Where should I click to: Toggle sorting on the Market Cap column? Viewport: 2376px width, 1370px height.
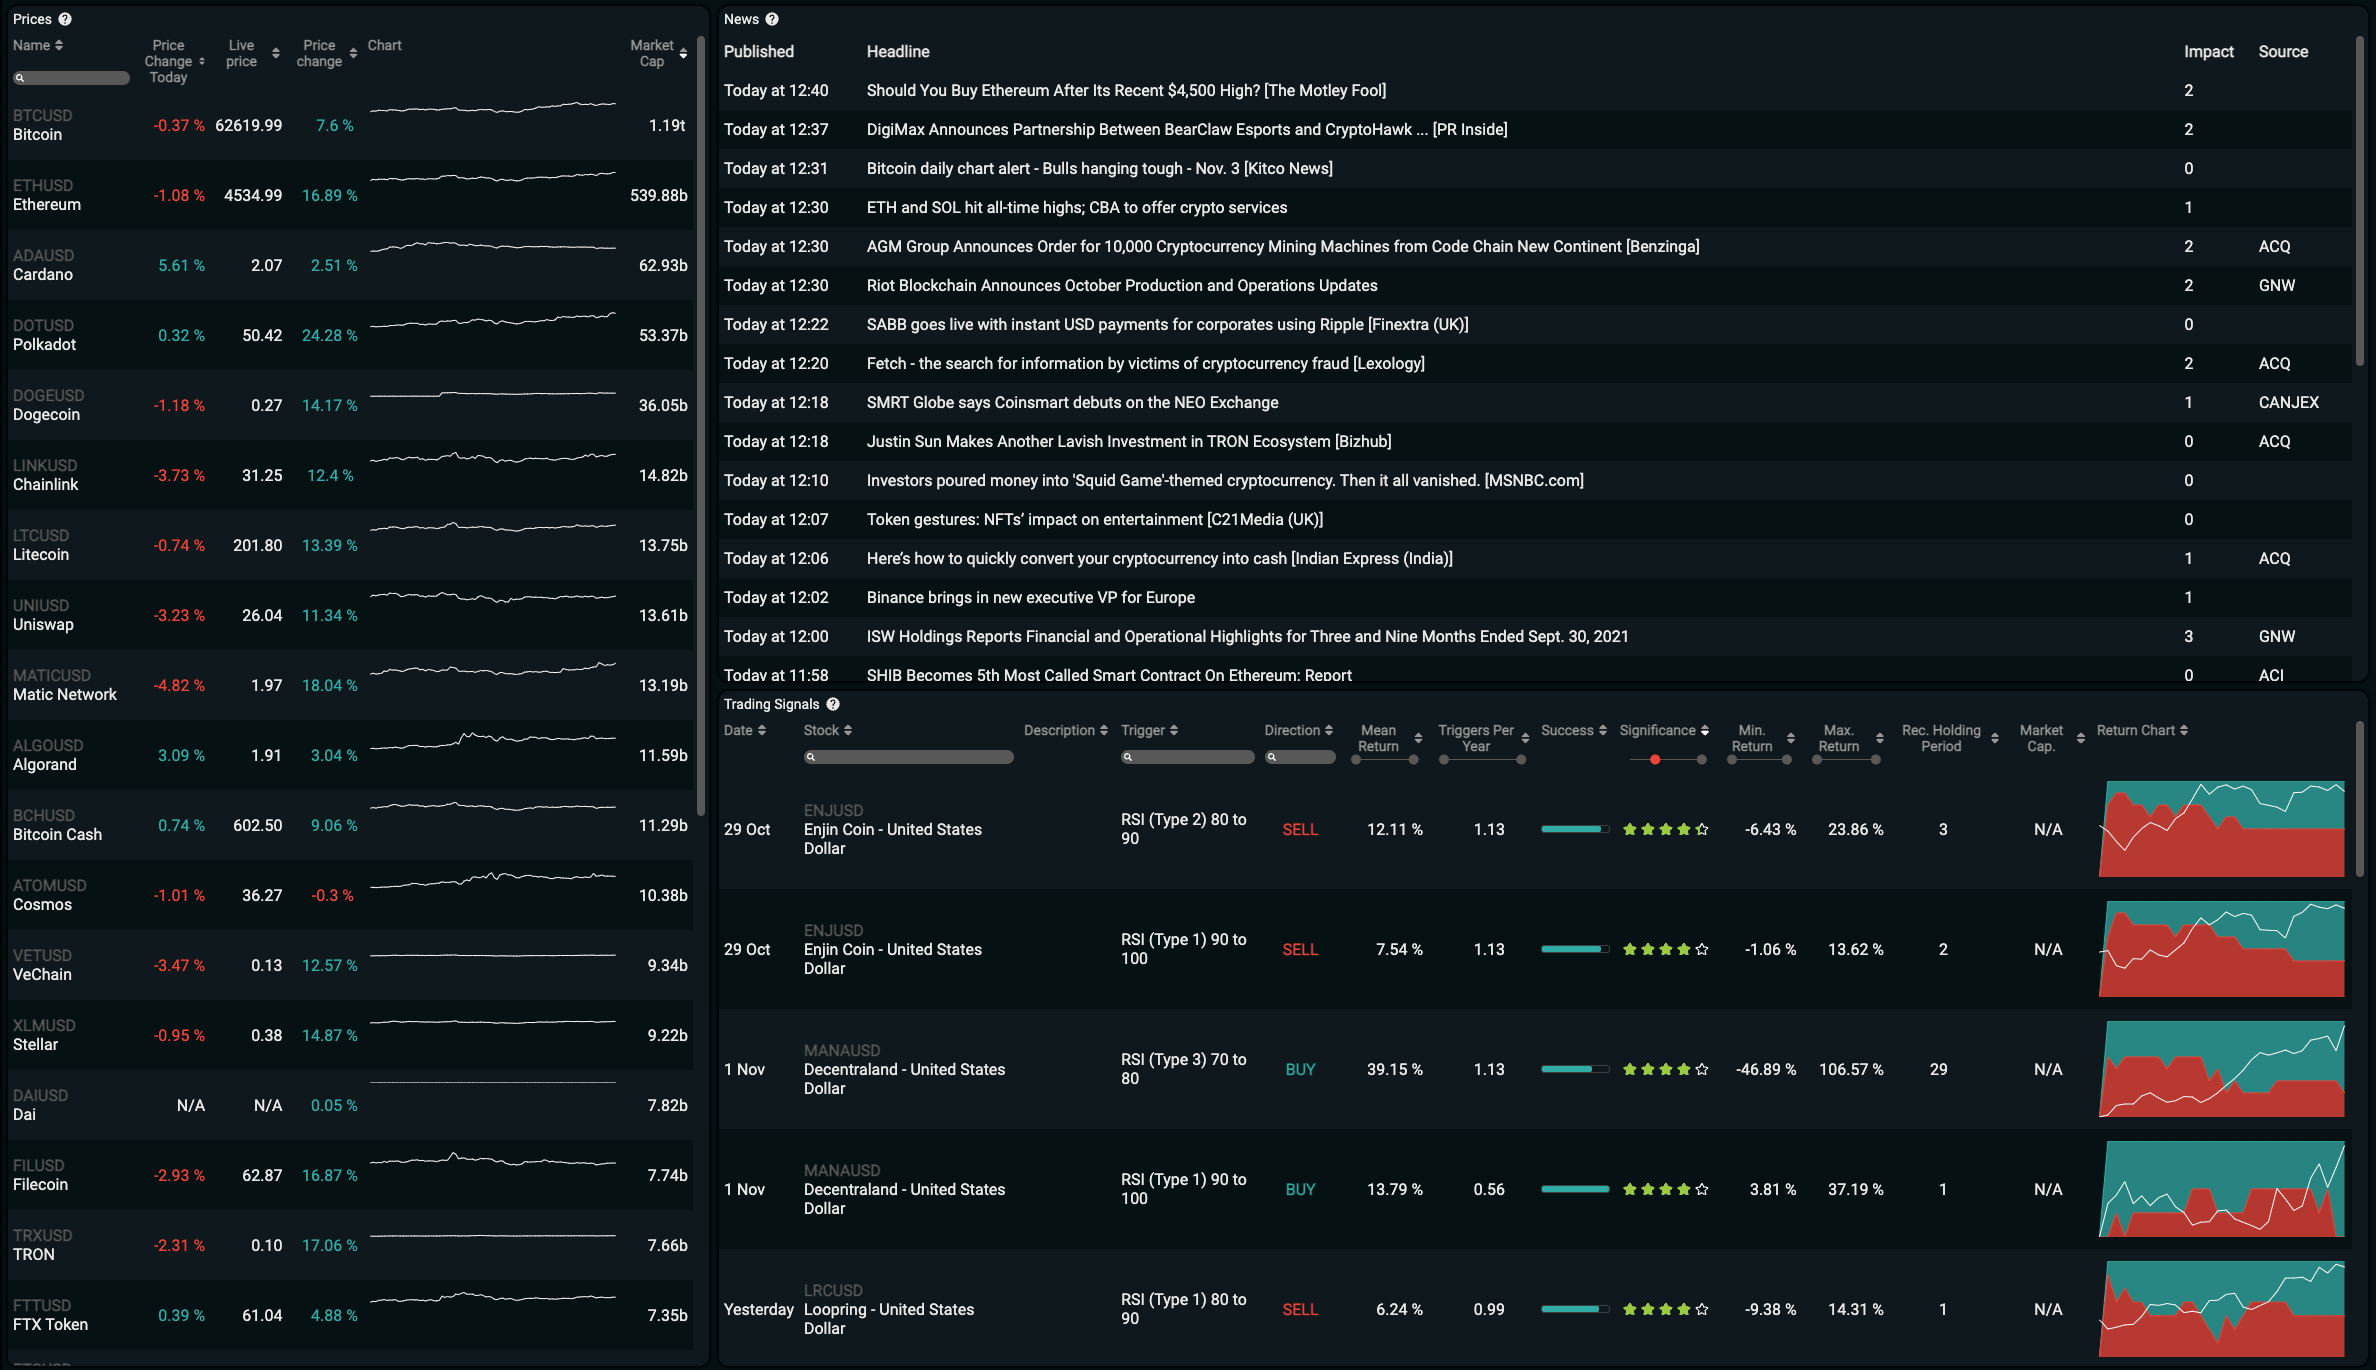click(682, 53)
